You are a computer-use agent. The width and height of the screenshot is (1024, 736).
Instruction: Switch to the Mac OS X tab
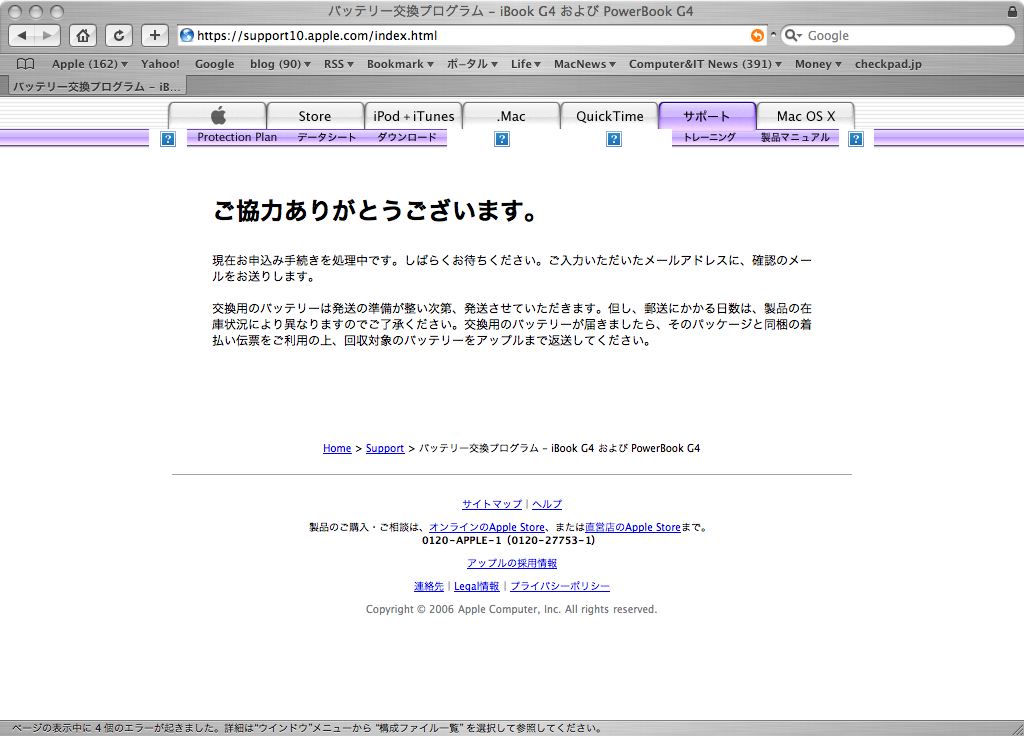(x=806, y=116)
